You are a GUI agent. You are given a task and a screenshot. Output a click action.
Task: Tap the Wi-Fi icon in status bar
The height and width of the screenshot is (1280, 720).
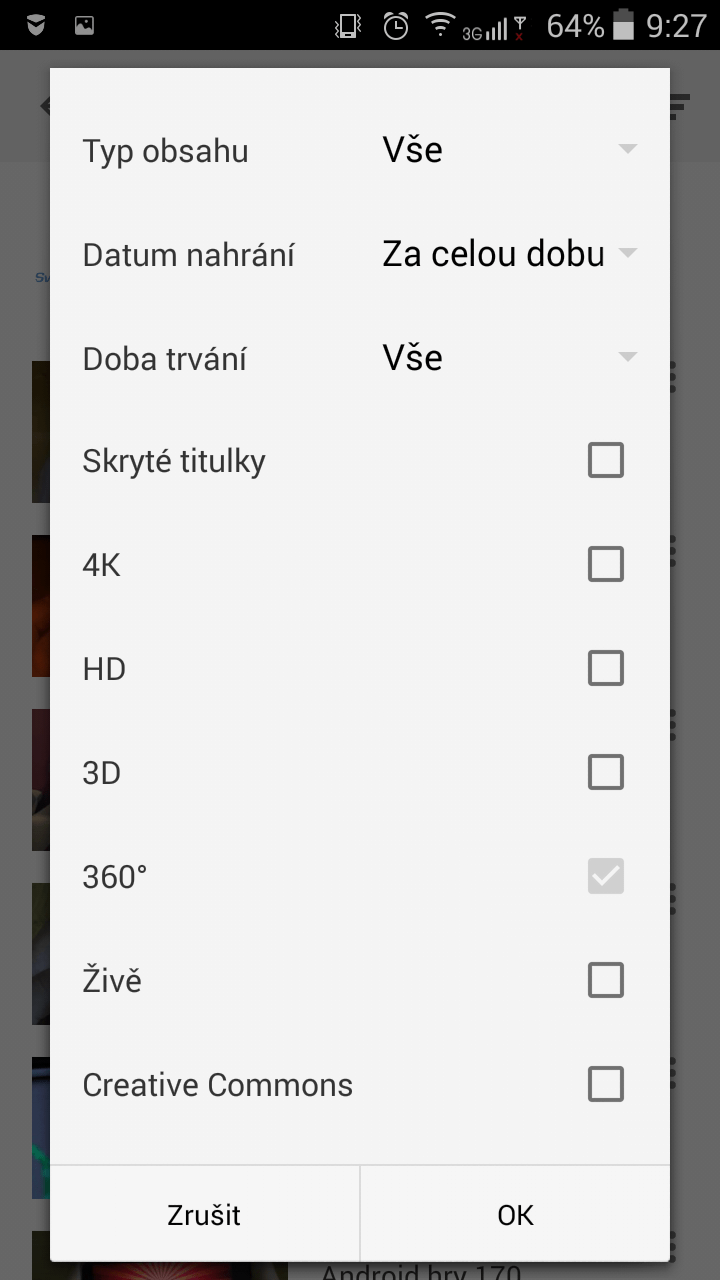click(439, 24)
